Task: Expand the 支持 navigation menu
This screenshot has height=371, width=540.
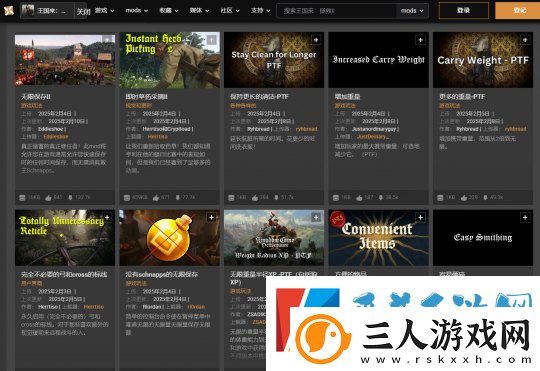Action: pos(260,11)
